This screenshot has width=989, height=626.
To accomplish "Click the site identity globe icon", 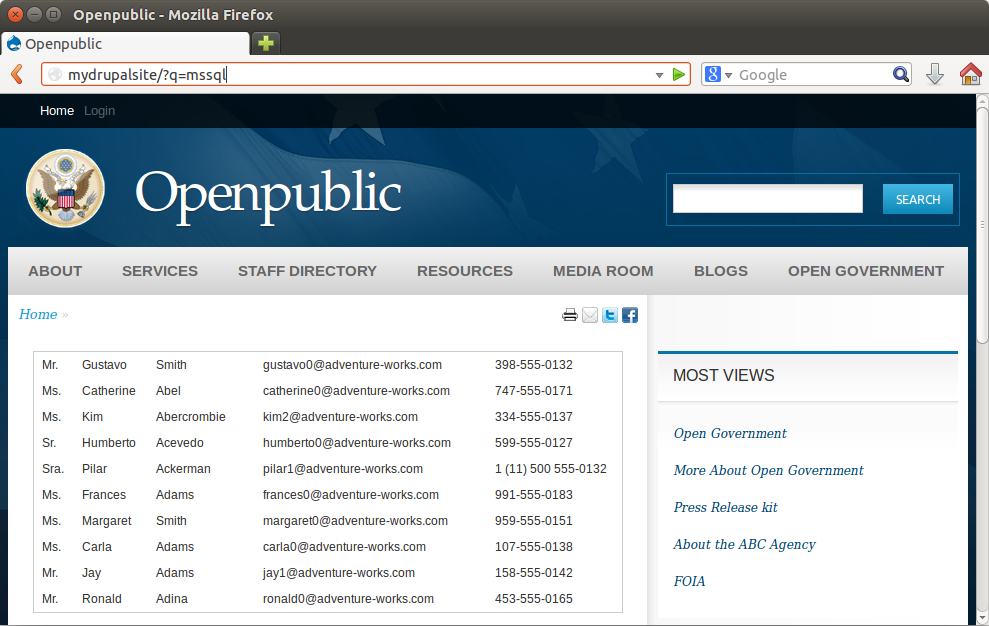I will (55, 74).
